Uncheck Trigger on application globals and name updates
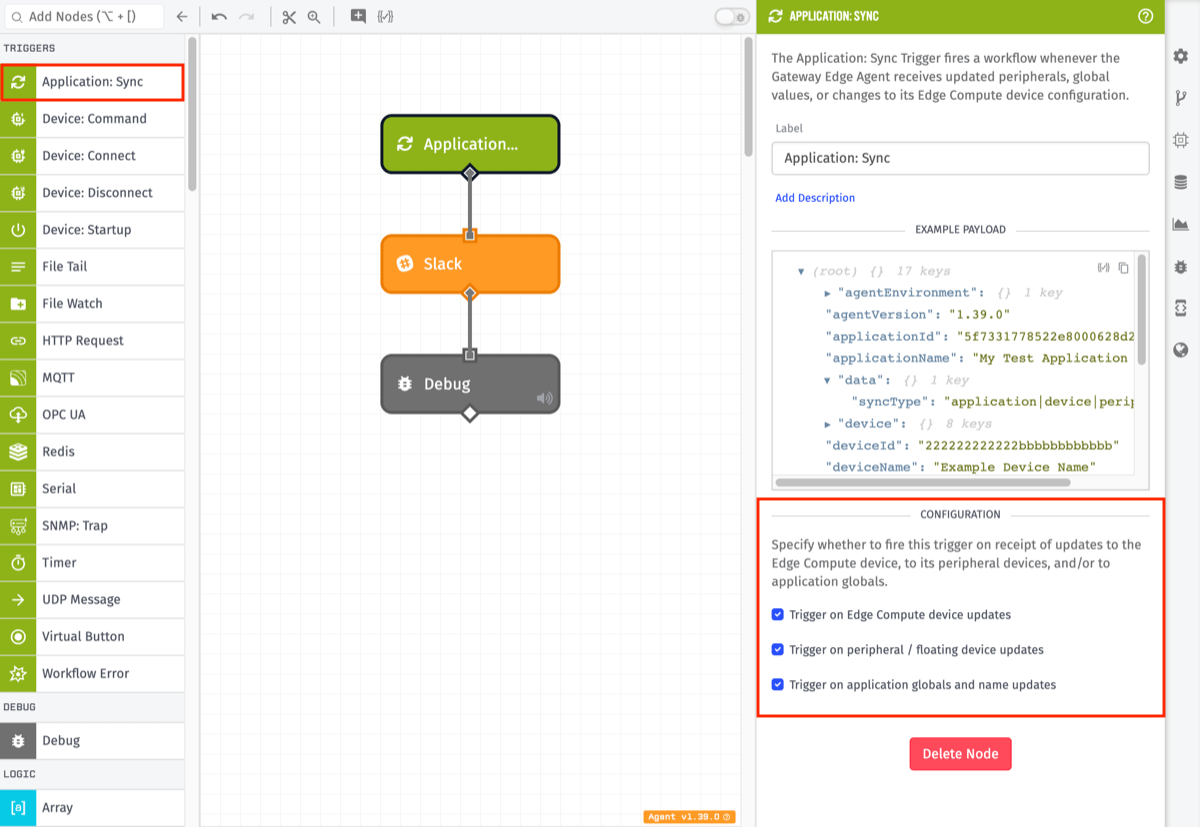 click(x=778, y=684)
